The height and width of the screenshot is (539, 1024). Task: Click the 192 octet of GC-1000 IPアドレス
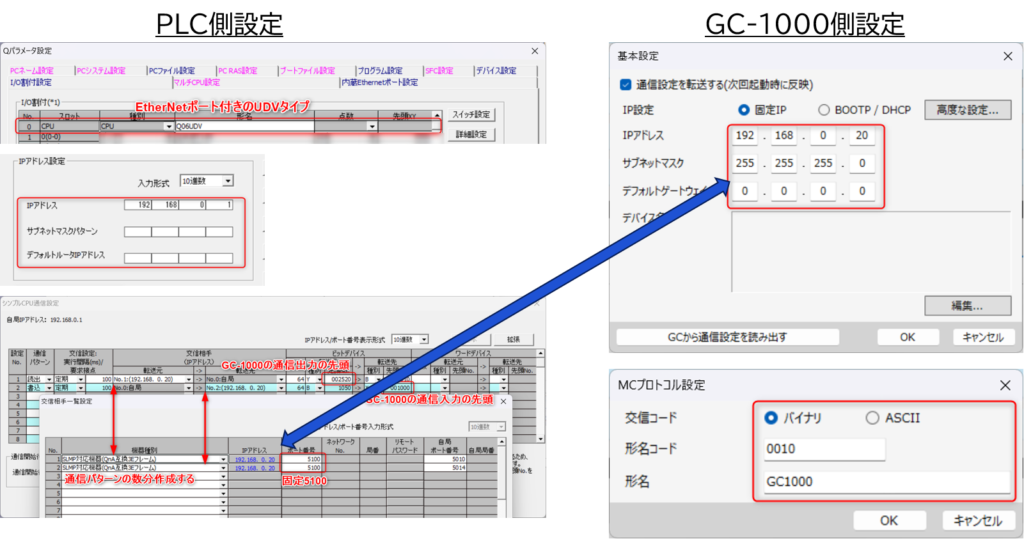[744, 135]
